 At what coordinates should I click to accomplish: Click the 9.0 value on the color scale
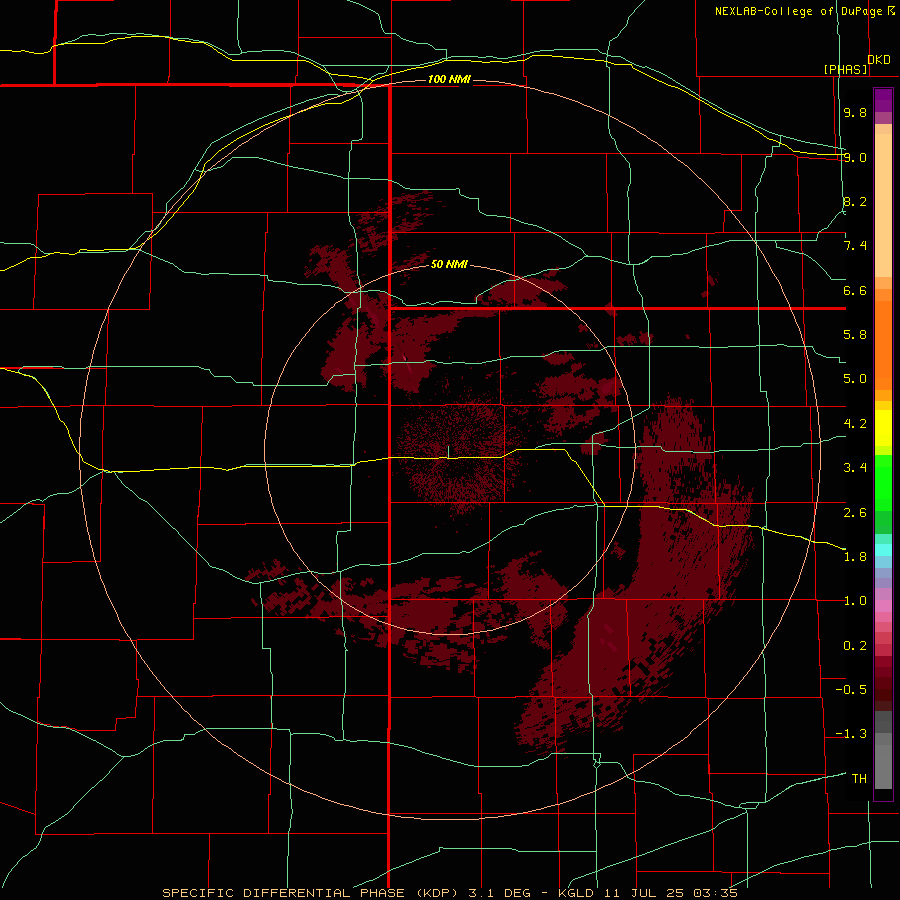point(855,157)
